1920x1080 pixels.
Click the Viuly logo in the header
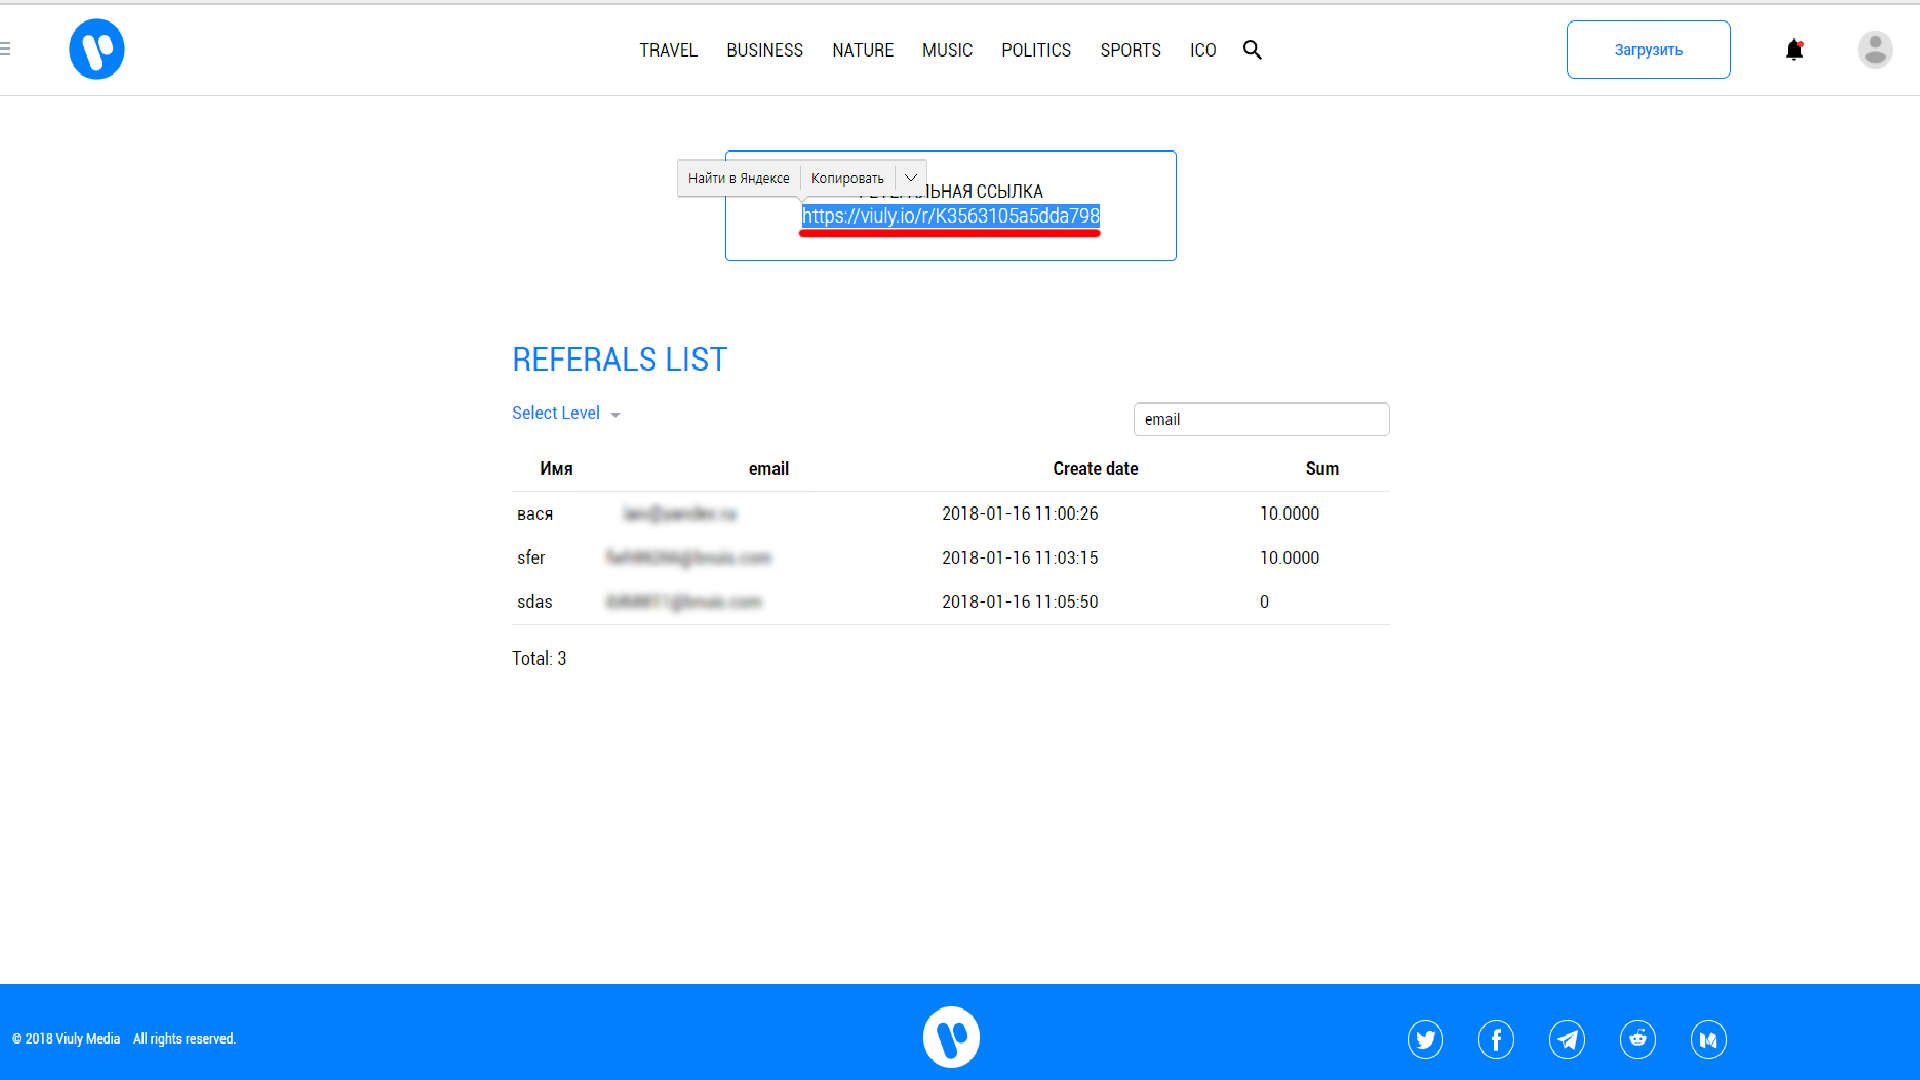coord(97,49)
